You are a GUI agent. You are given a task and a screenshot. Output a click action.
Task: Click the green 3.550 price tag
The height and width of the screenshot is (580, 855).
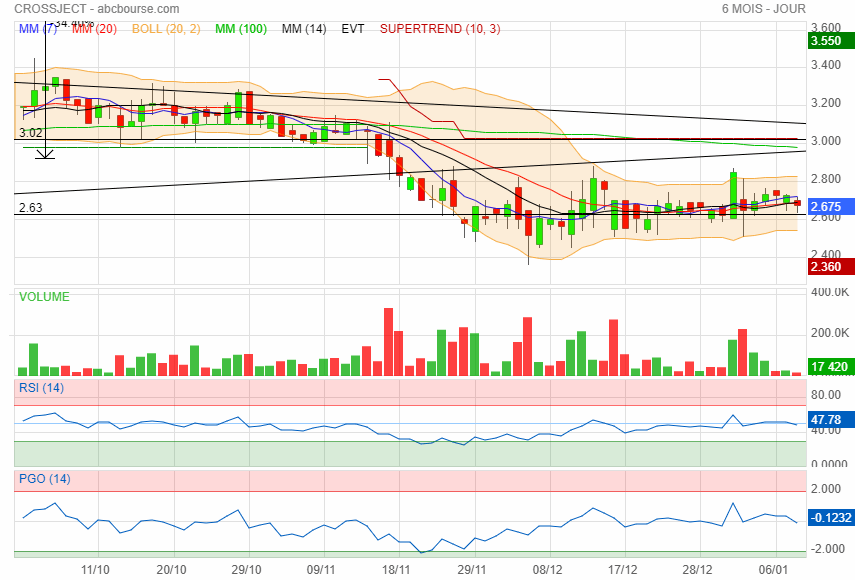tap(830, 41)
